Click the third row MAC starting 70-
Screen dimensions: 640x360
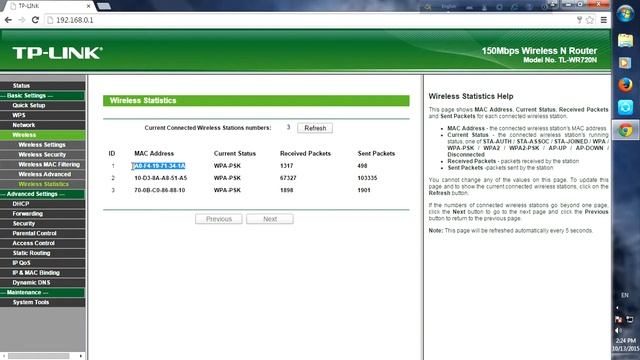[160, 190]
